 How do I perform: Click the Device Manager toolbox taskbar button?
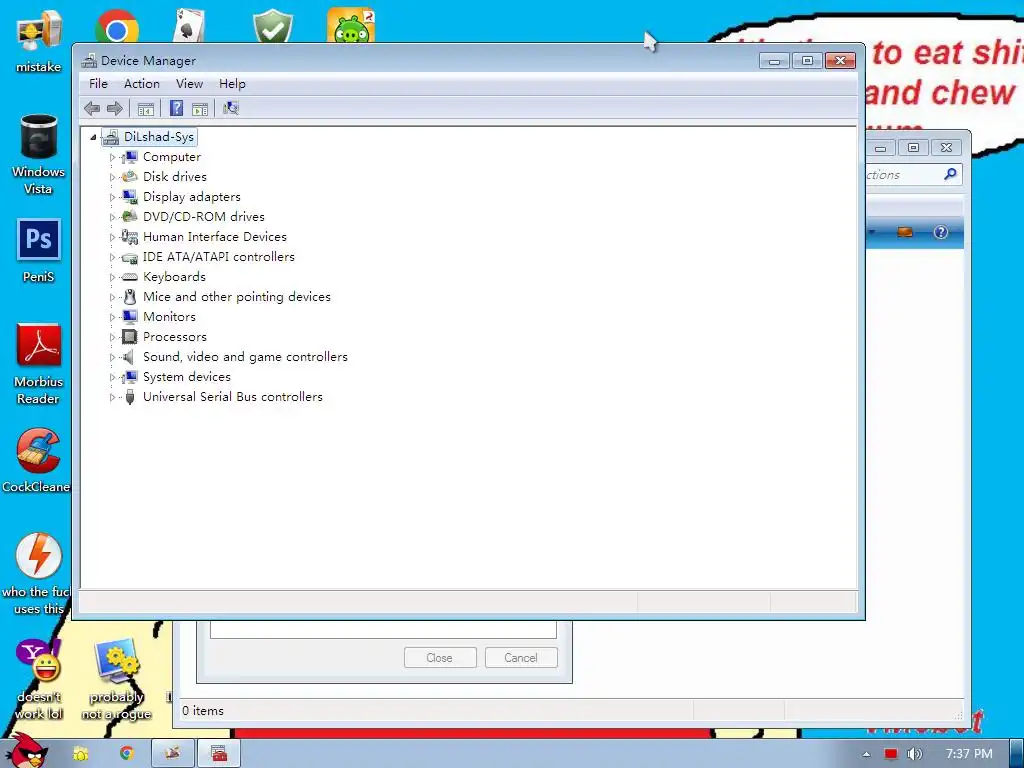coord(219,754)
